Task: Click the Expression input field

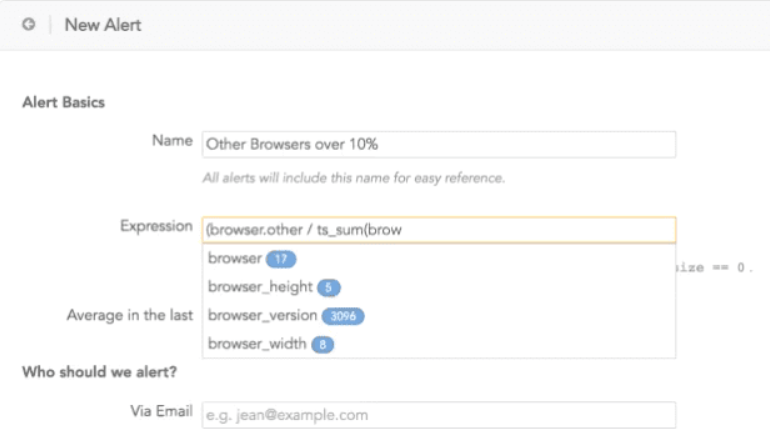Action: [439, 230]
